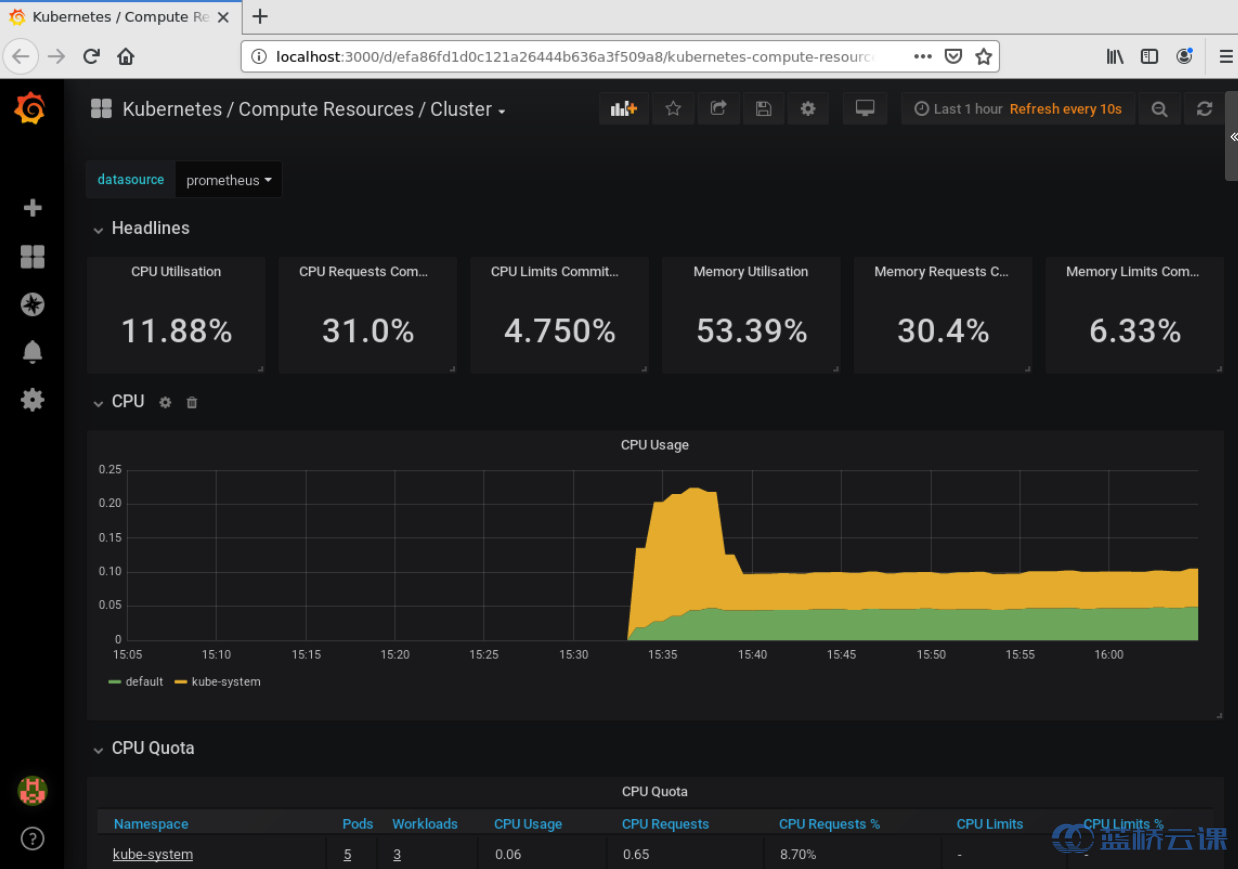Screen dimensions: 1238x869
Task: Sort table by Namespace column
Action: click(x=151, y=824)
